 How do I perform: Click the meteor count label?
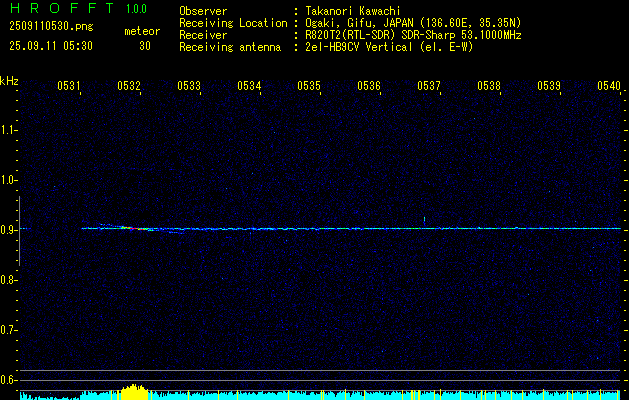(142, 31)
